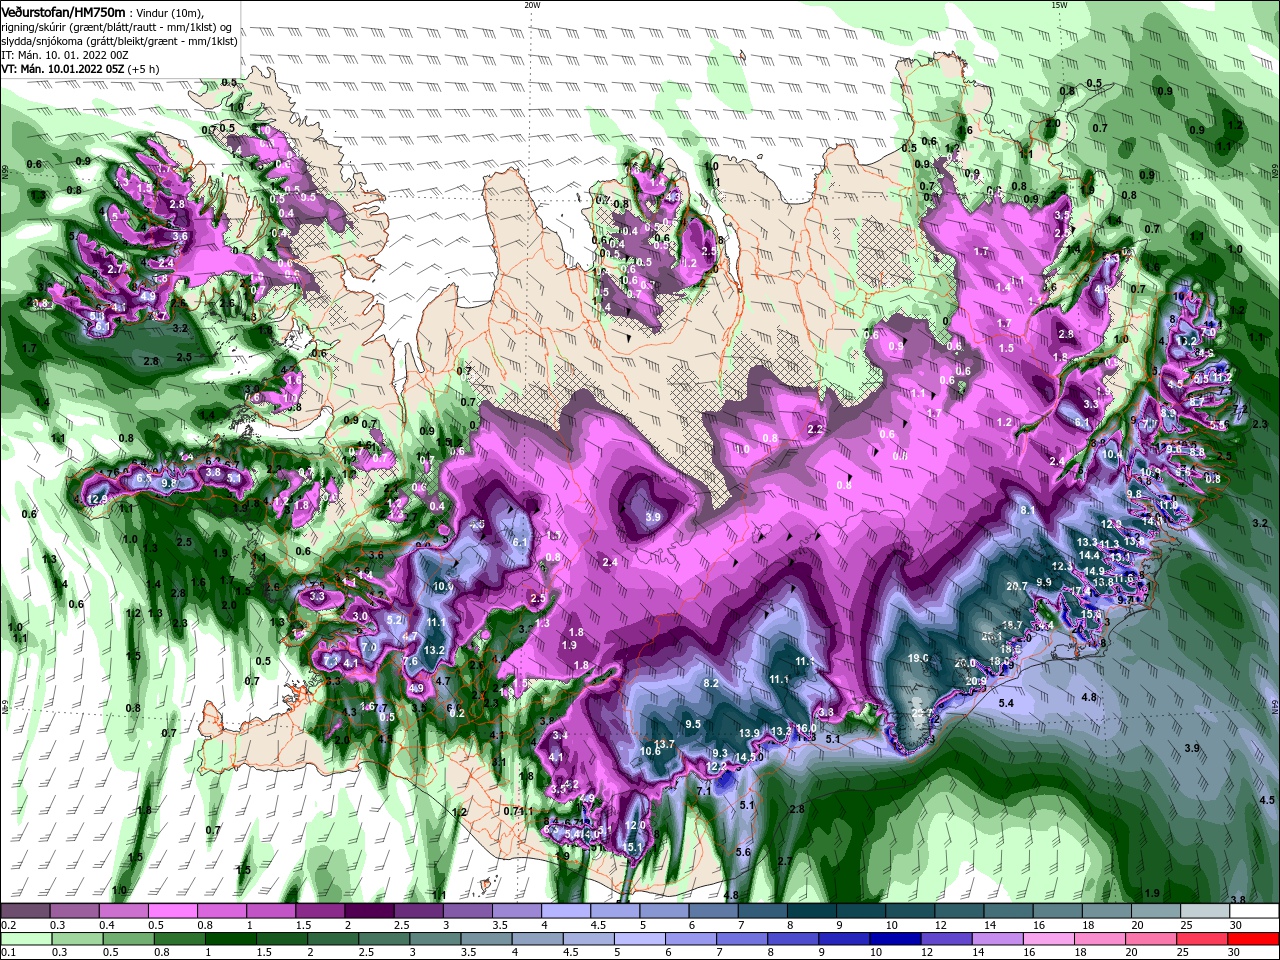Viewport: 1280px width, 960px height.
Task: Click the 'VT: Mán. 10.01.2022 05Z' valid time
Action: click(x=61, y=69)
